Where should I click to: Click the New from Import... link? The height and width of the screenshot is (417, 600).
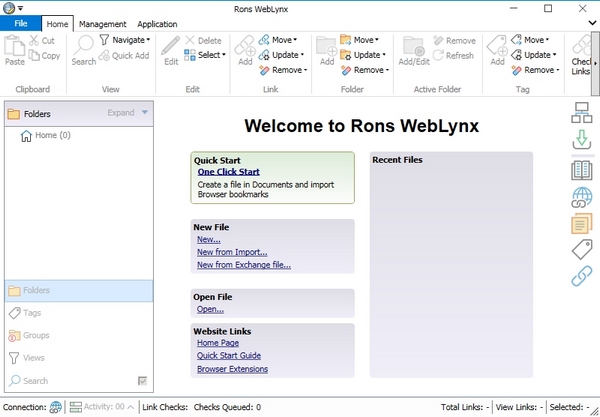click(x=232, y=252)
